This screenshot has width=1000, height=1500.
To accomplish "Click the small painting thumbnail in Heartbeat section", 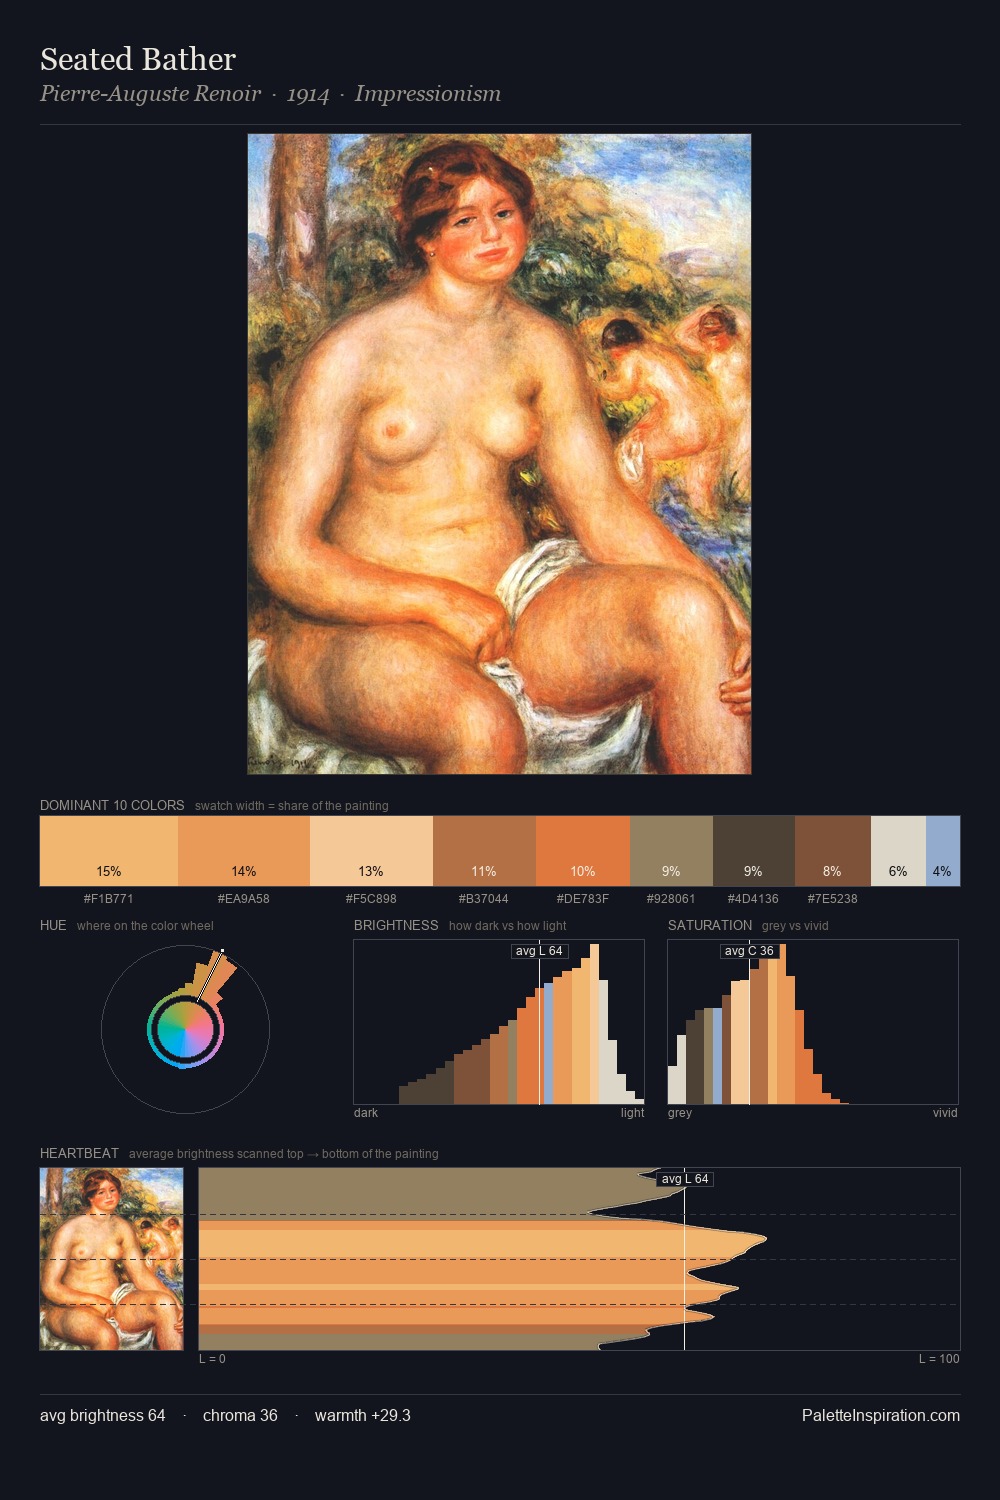I will click(x=112, y=1259).
